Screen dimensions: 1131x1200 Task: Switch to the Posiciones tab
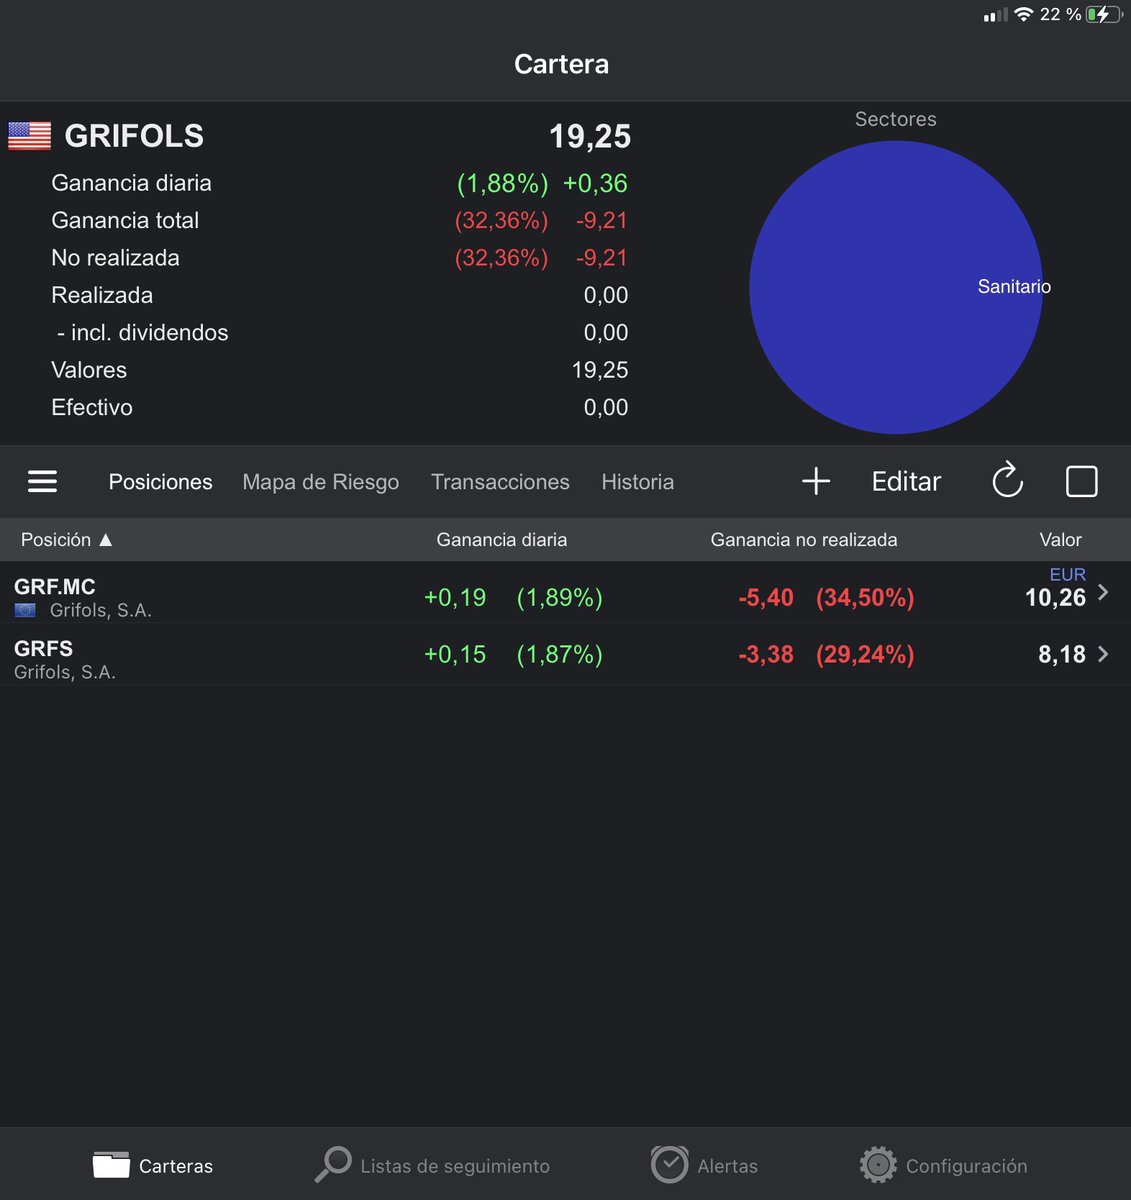tap(161, 482)
